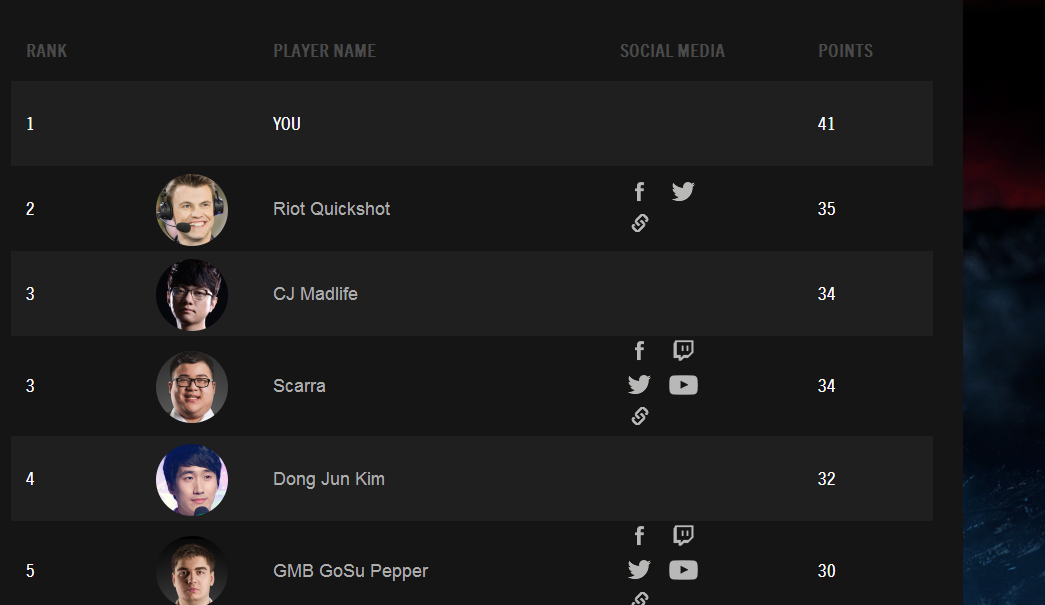Click the POINTS column header
This screenshot has width=1045, height=605.
coord(845,51)
